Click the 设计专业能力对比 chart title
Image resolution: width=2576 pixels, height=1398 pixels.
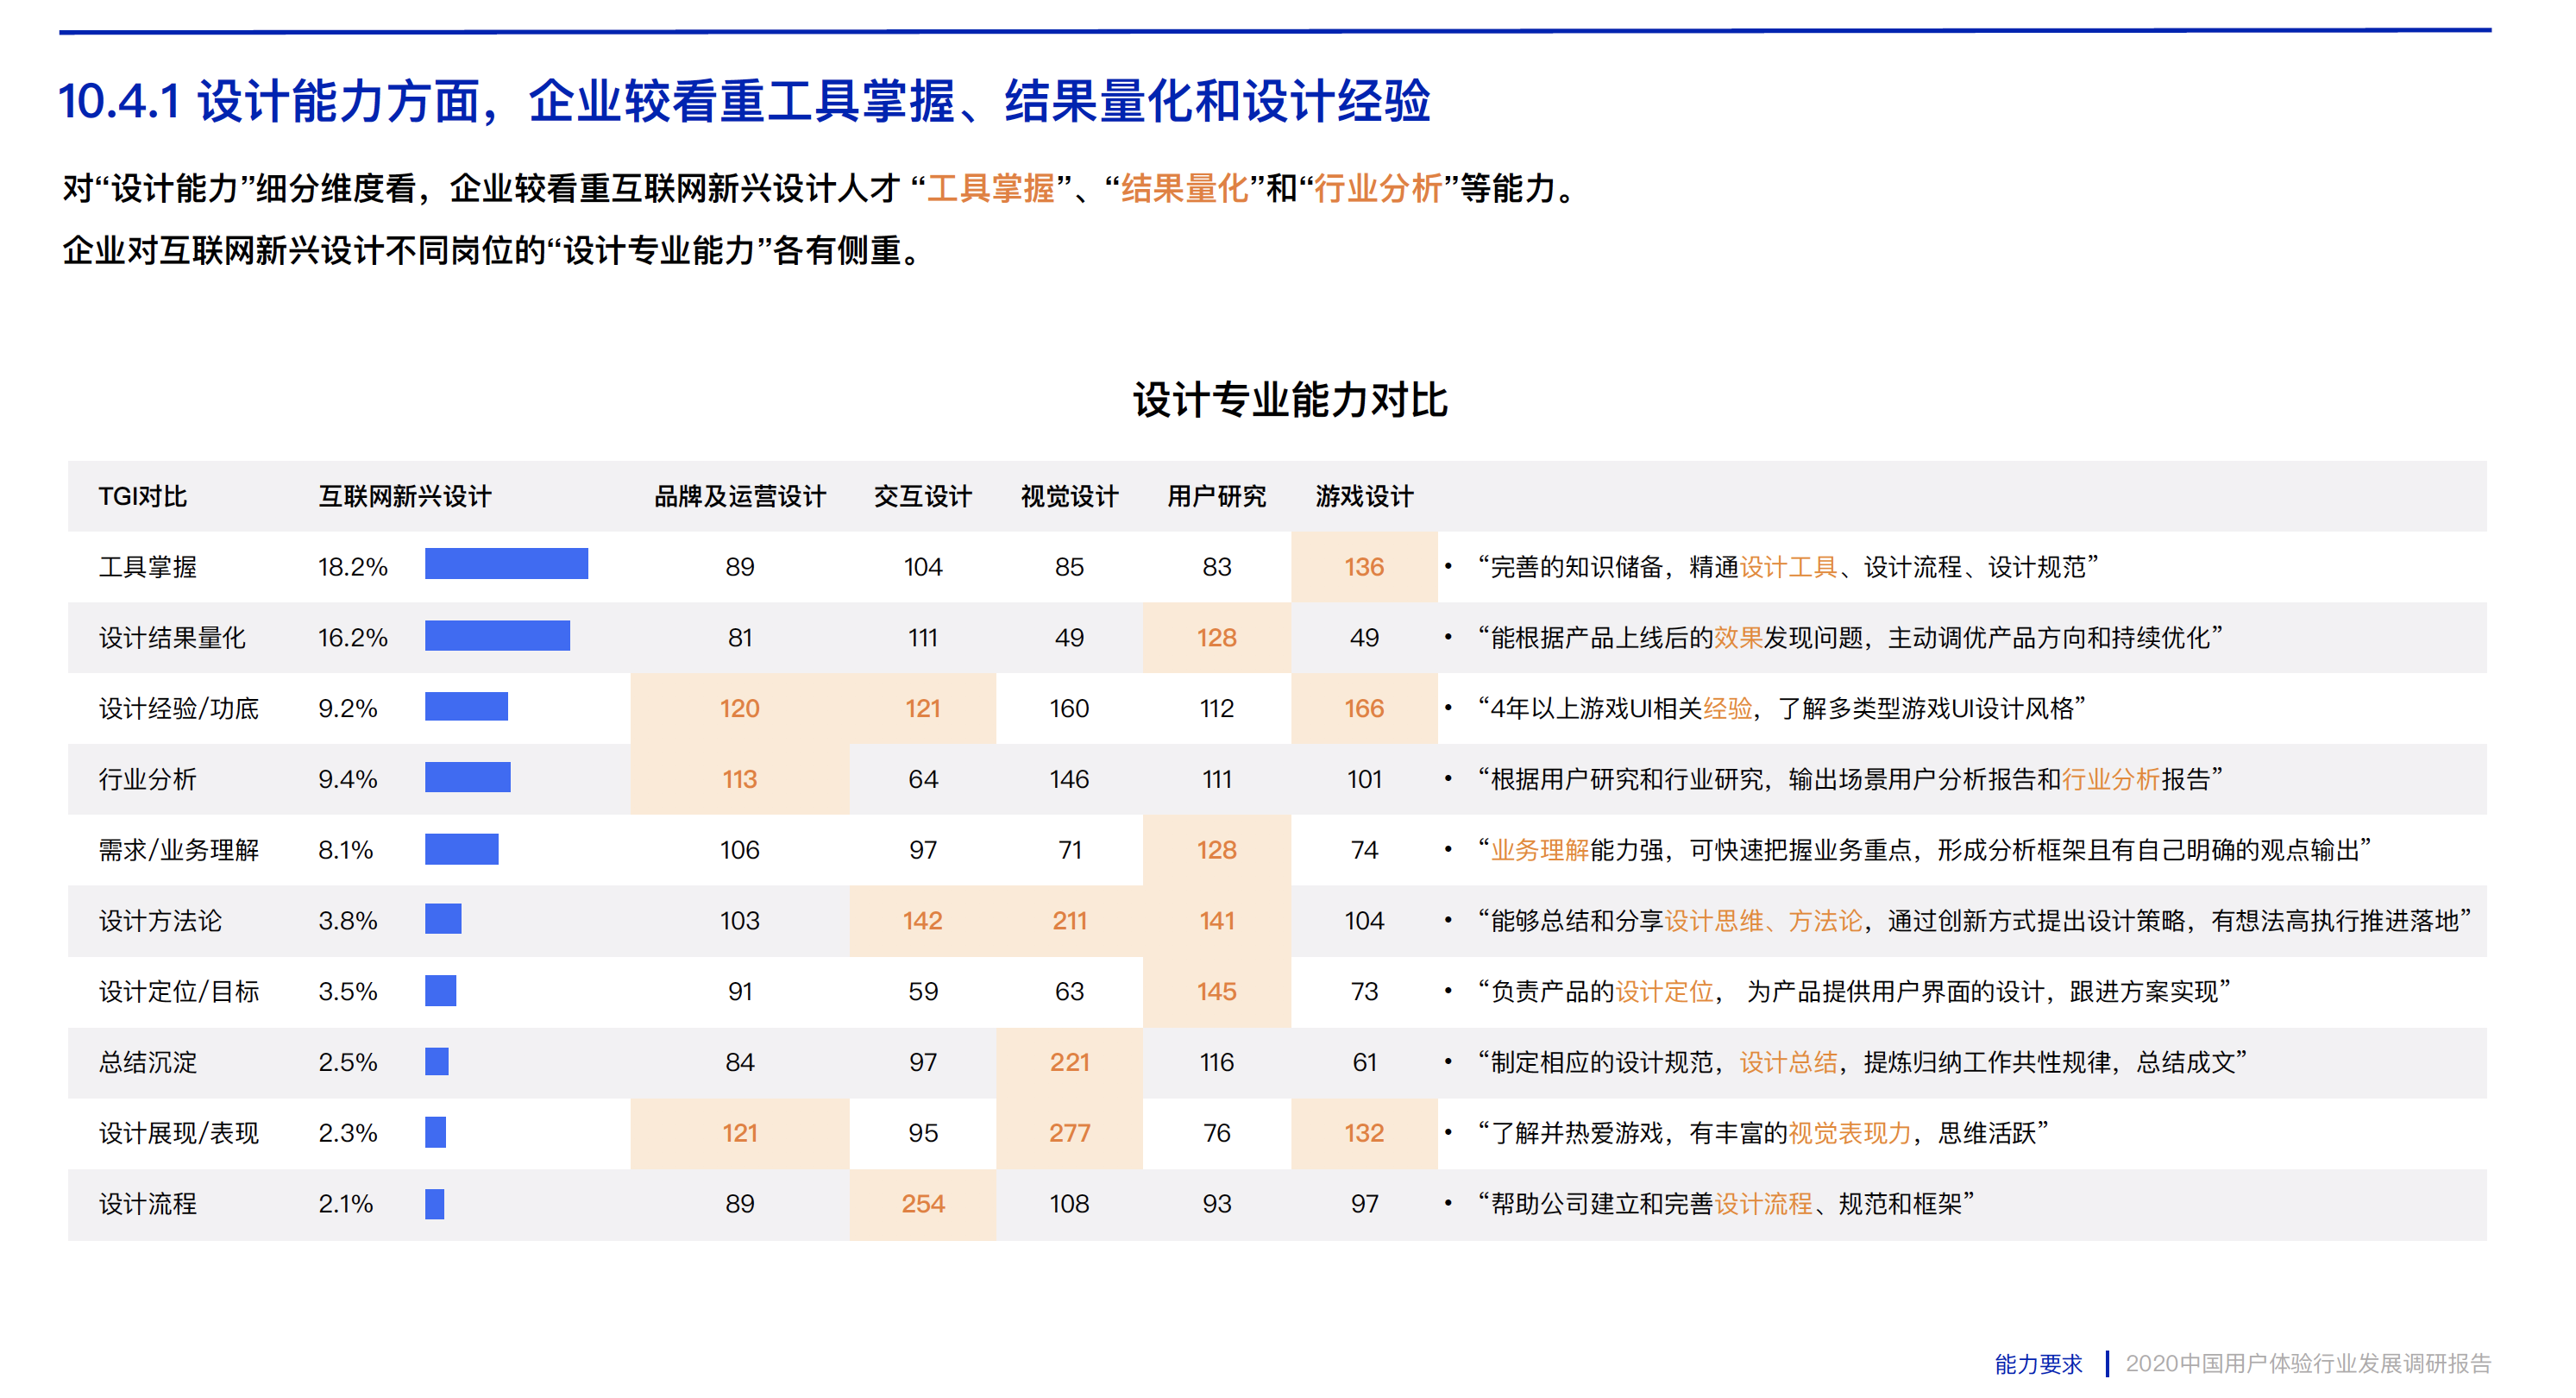[x=1290, y=401]
